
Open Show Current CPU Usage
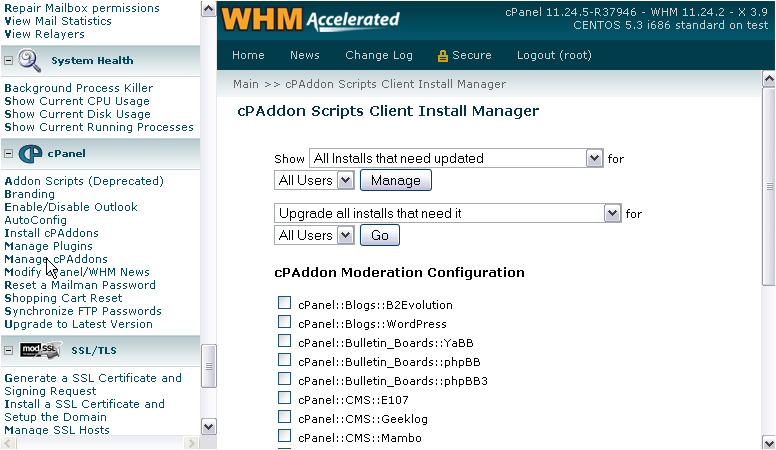click(x=77, y=101)
